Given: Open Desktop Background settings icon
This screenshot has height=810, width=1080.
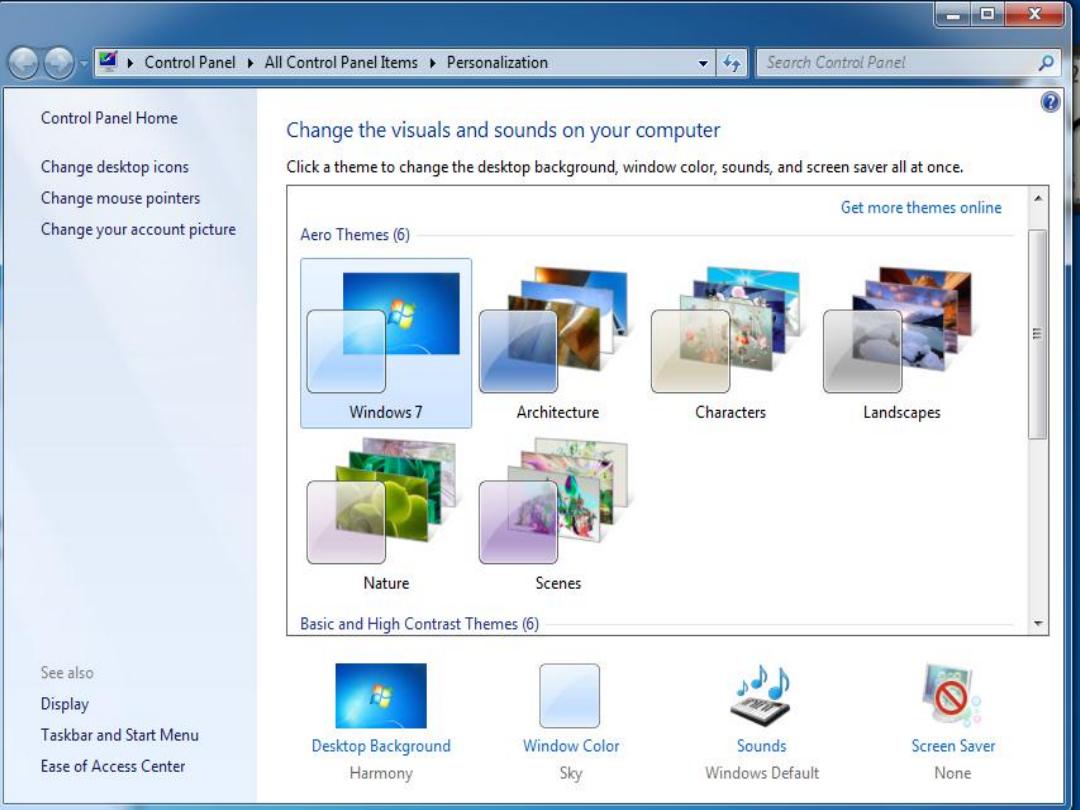Looking at the screenshot, I should click(x=381, y=696).
